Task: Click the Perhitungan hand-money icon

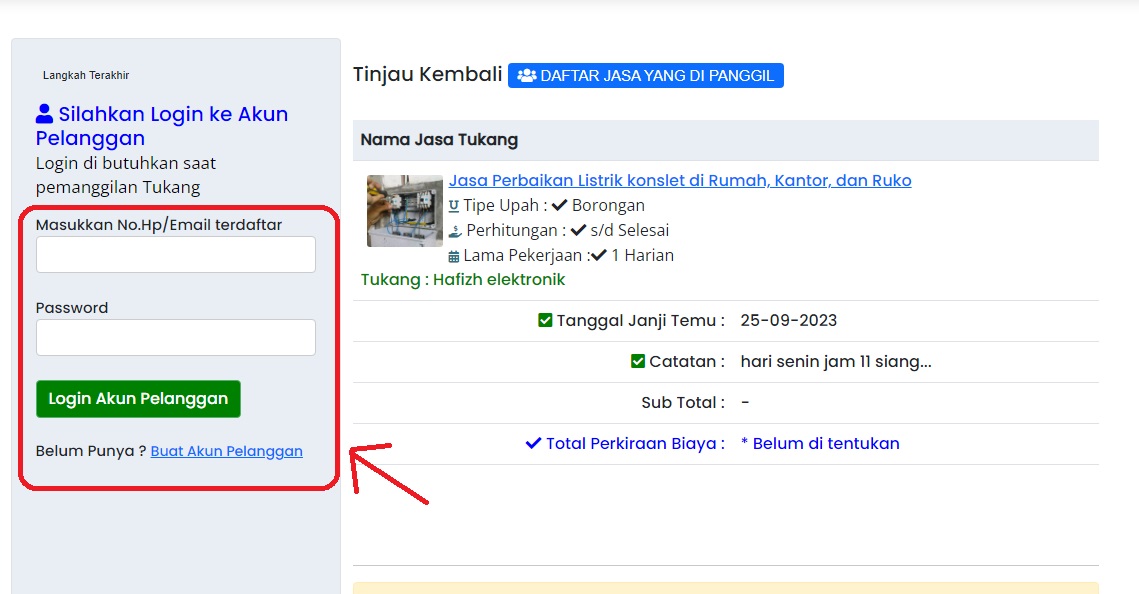Action: (x=455, y=231)
